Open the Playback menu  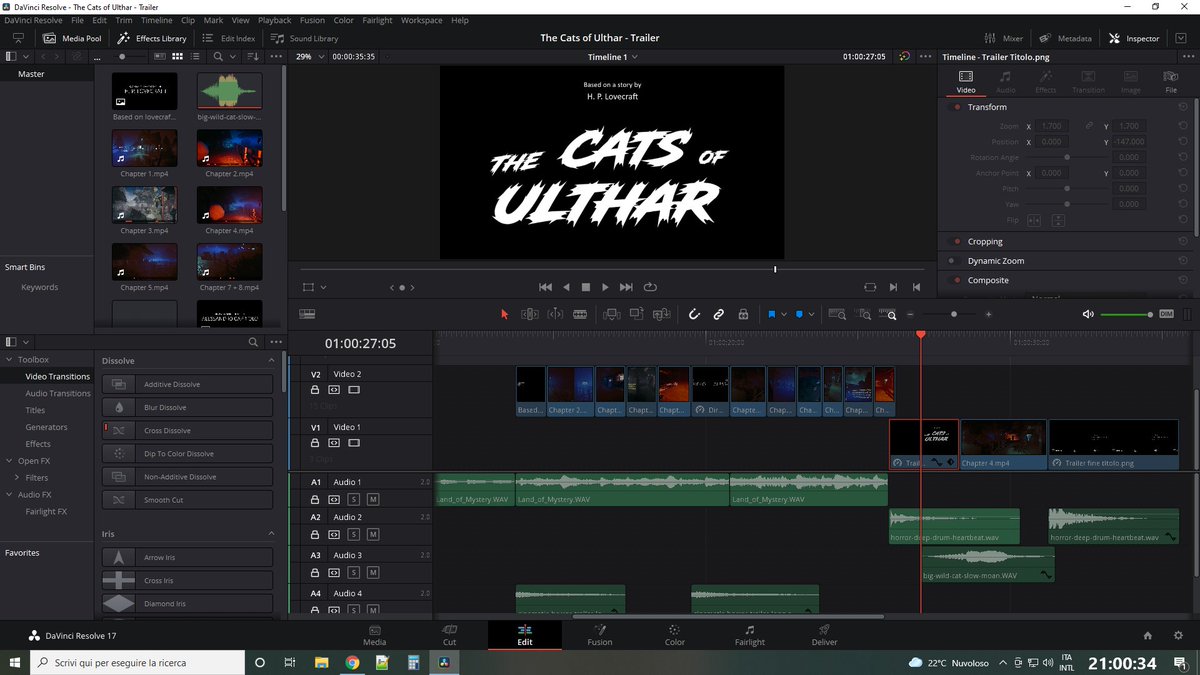(x=275, y=20)
